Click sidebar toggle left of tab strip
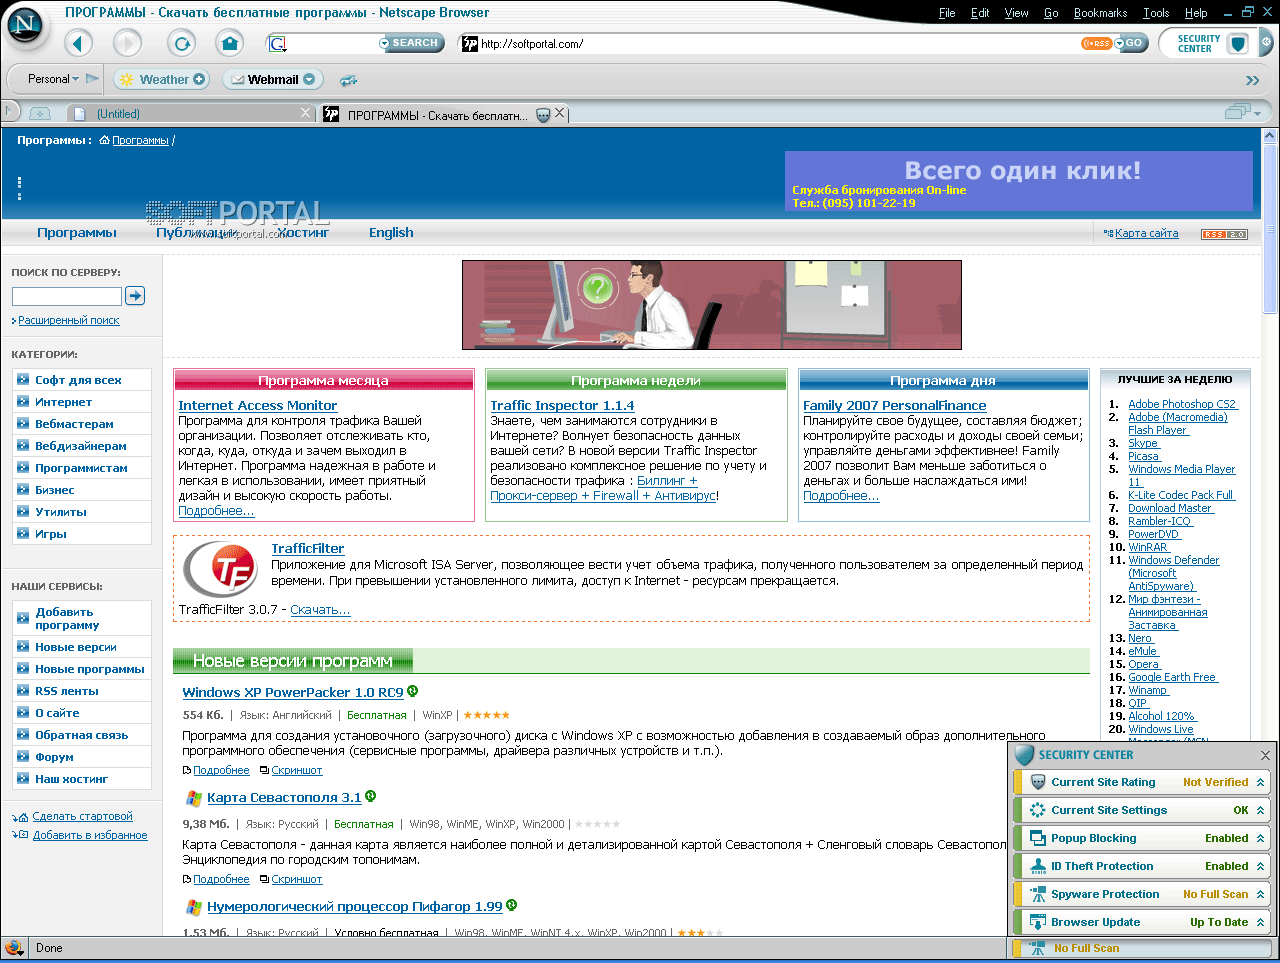The width and height of the screenshot is (1280, 963). tap(10, 110)
